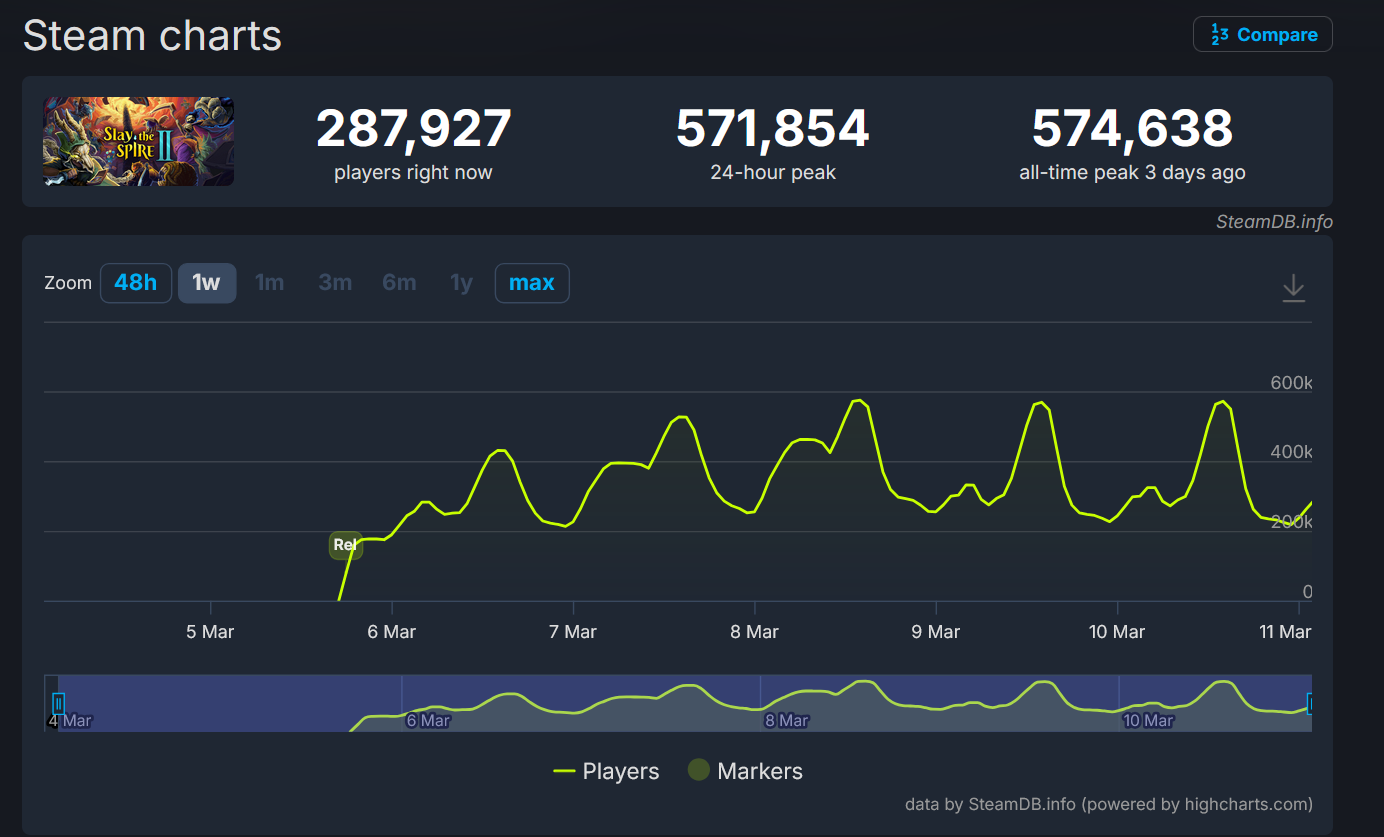The image size is (1384, 837).
Task: Select the 1y zoom range
Action: tap(461, 283)
